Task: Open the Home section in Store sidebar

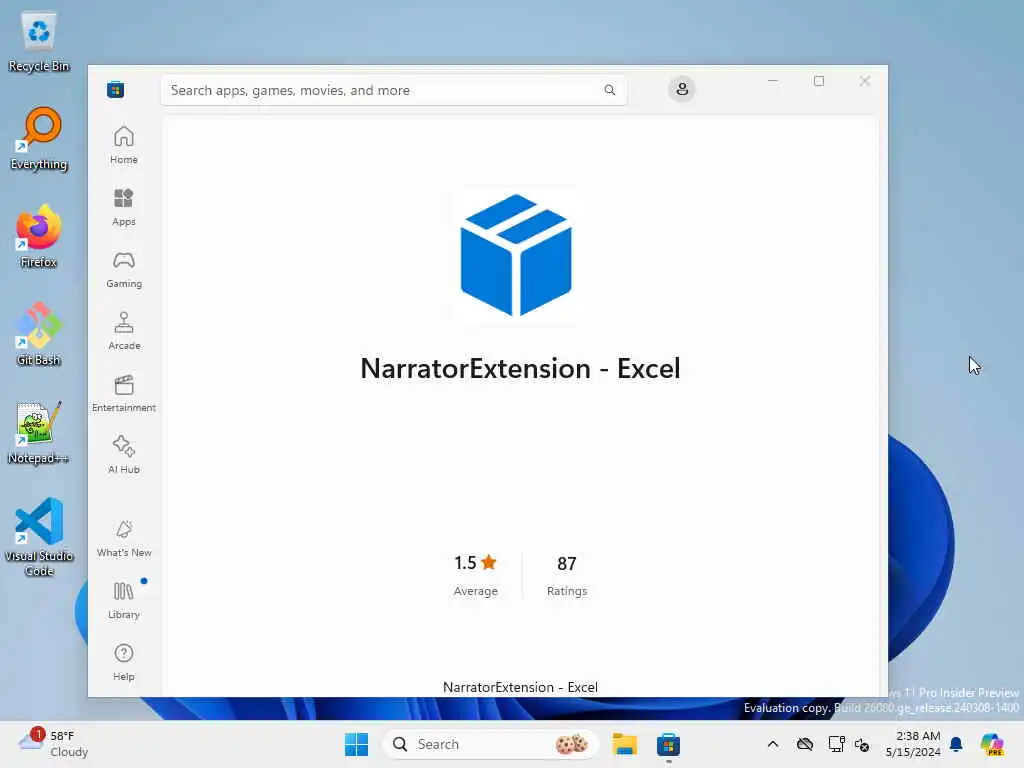Action: [x=123, y=145]
